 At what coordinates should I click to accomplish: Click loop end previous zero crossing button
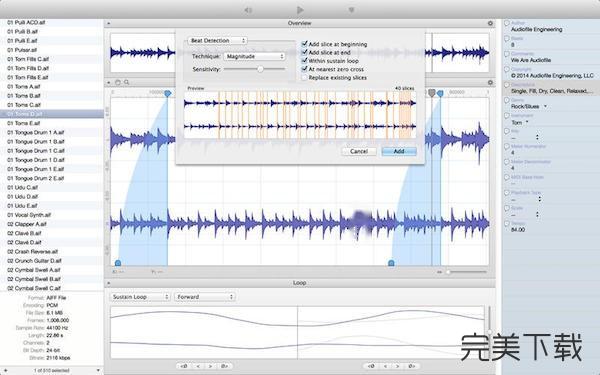click(371, 366)
